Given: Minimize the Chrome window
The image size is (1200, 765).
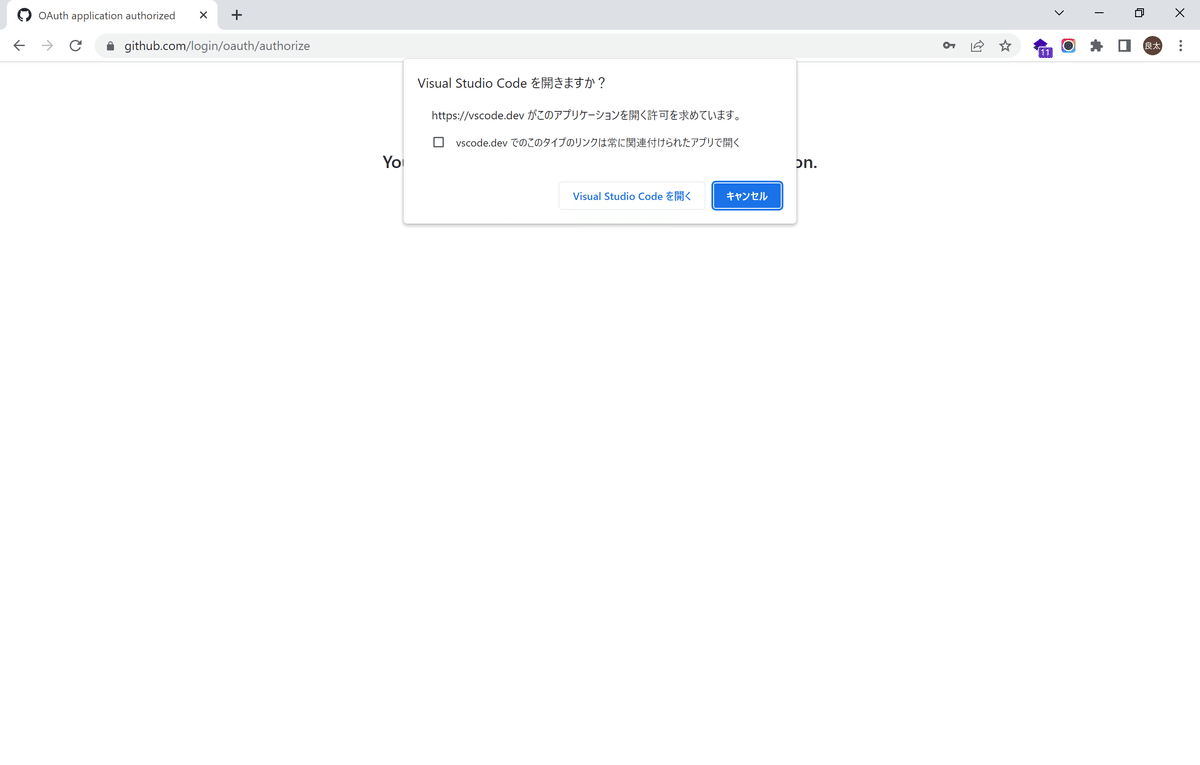Looking at the screenshot, I should [1099, 13].
